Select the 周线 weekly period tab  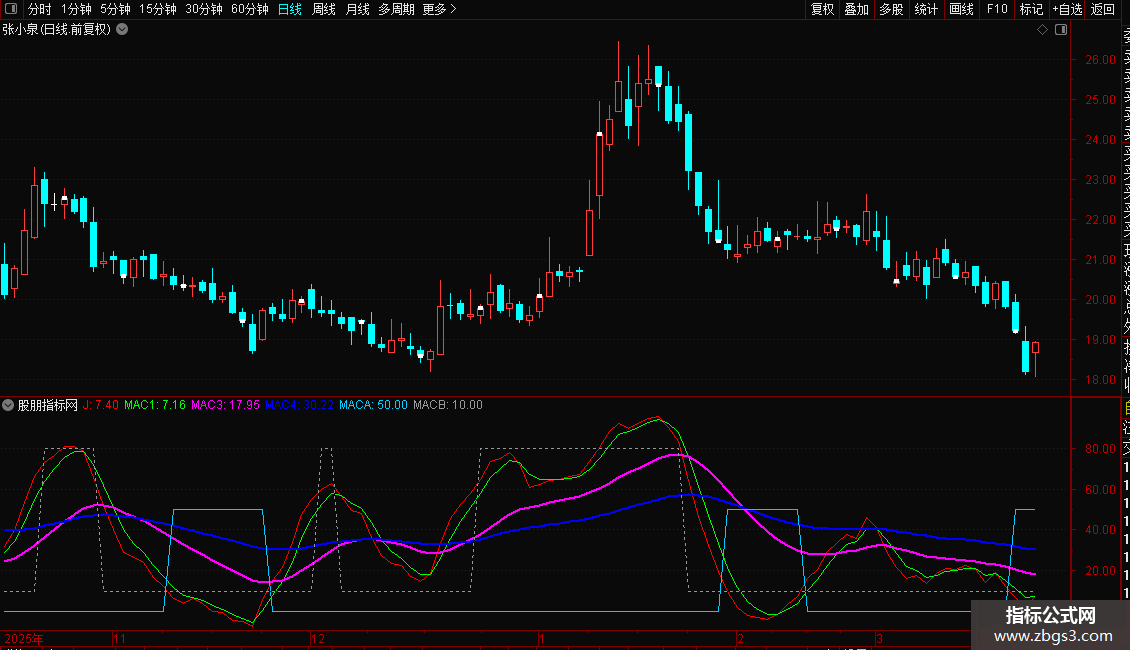pyautogui.click(x=324, y=9)
